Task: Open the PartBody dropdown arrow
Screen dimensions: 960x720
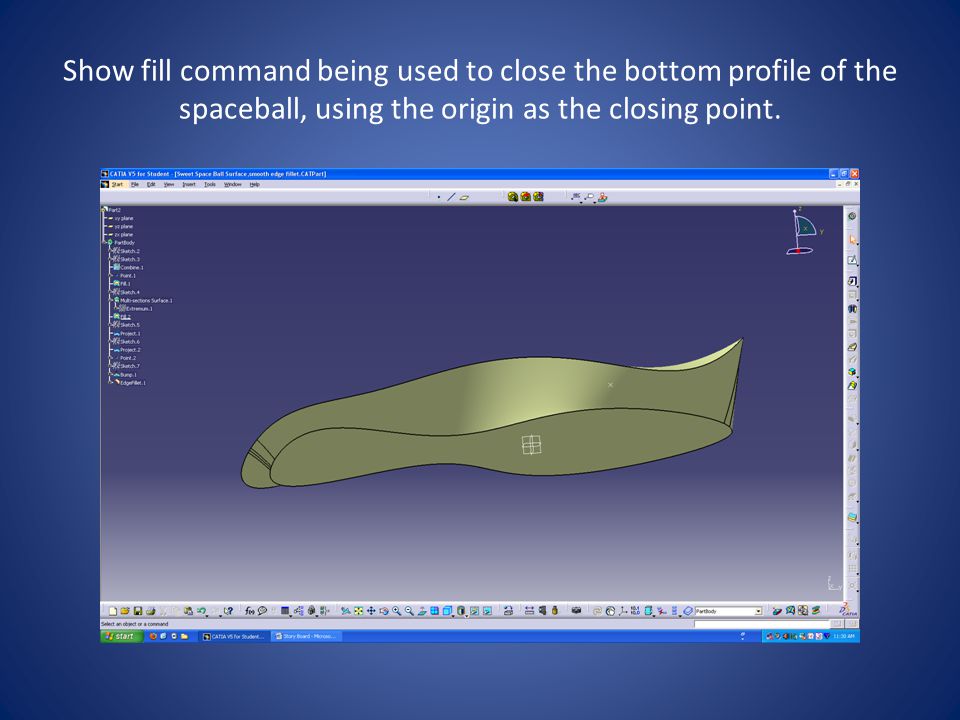Action: [x=758, y=611]
